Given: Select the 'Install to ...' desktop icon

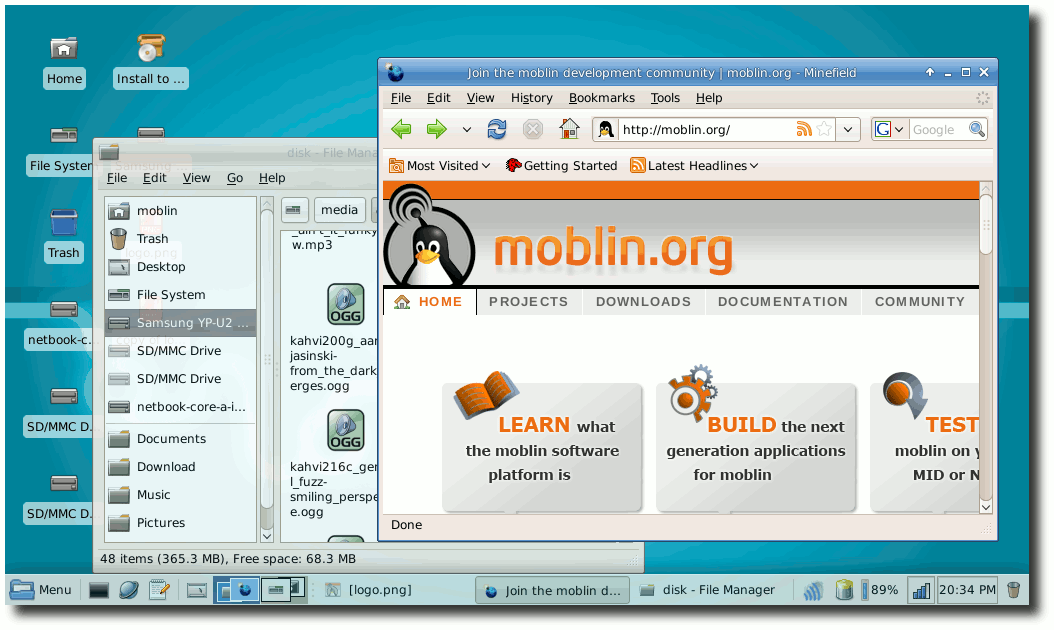Looking at the screenshot, I should point(151,62).
